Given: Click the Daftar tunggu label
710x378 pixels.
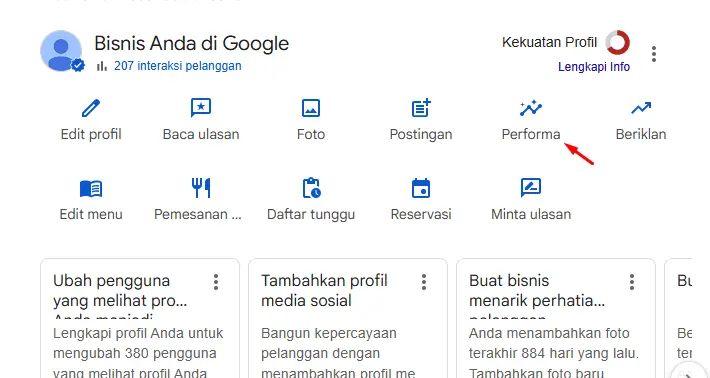Looking at the screenshot, I should coord(311,214).
